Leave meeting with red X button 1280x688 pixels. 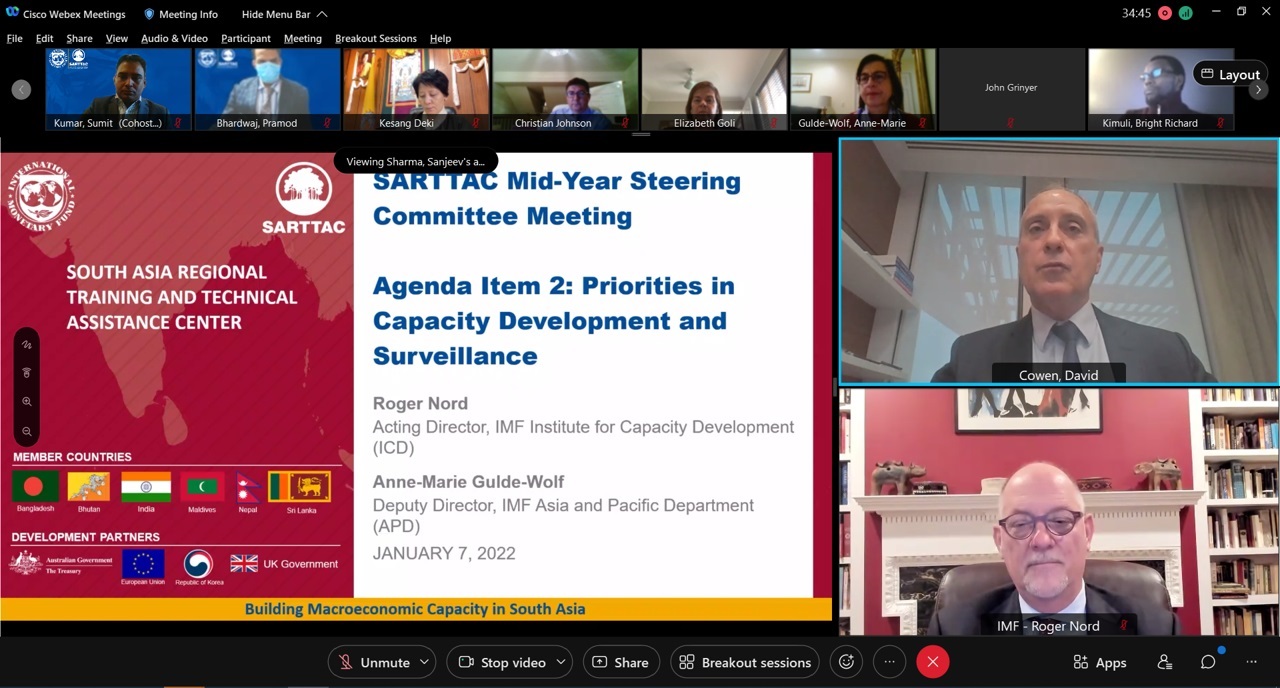tap(933, 662)
